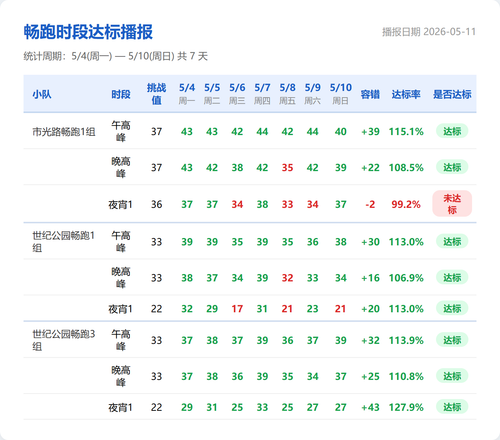Image resolution: width=500 pixels, height=440 pixels.
Task: Click the 畅跑时段达标播报 title
Action: click(x=88, y=32)
